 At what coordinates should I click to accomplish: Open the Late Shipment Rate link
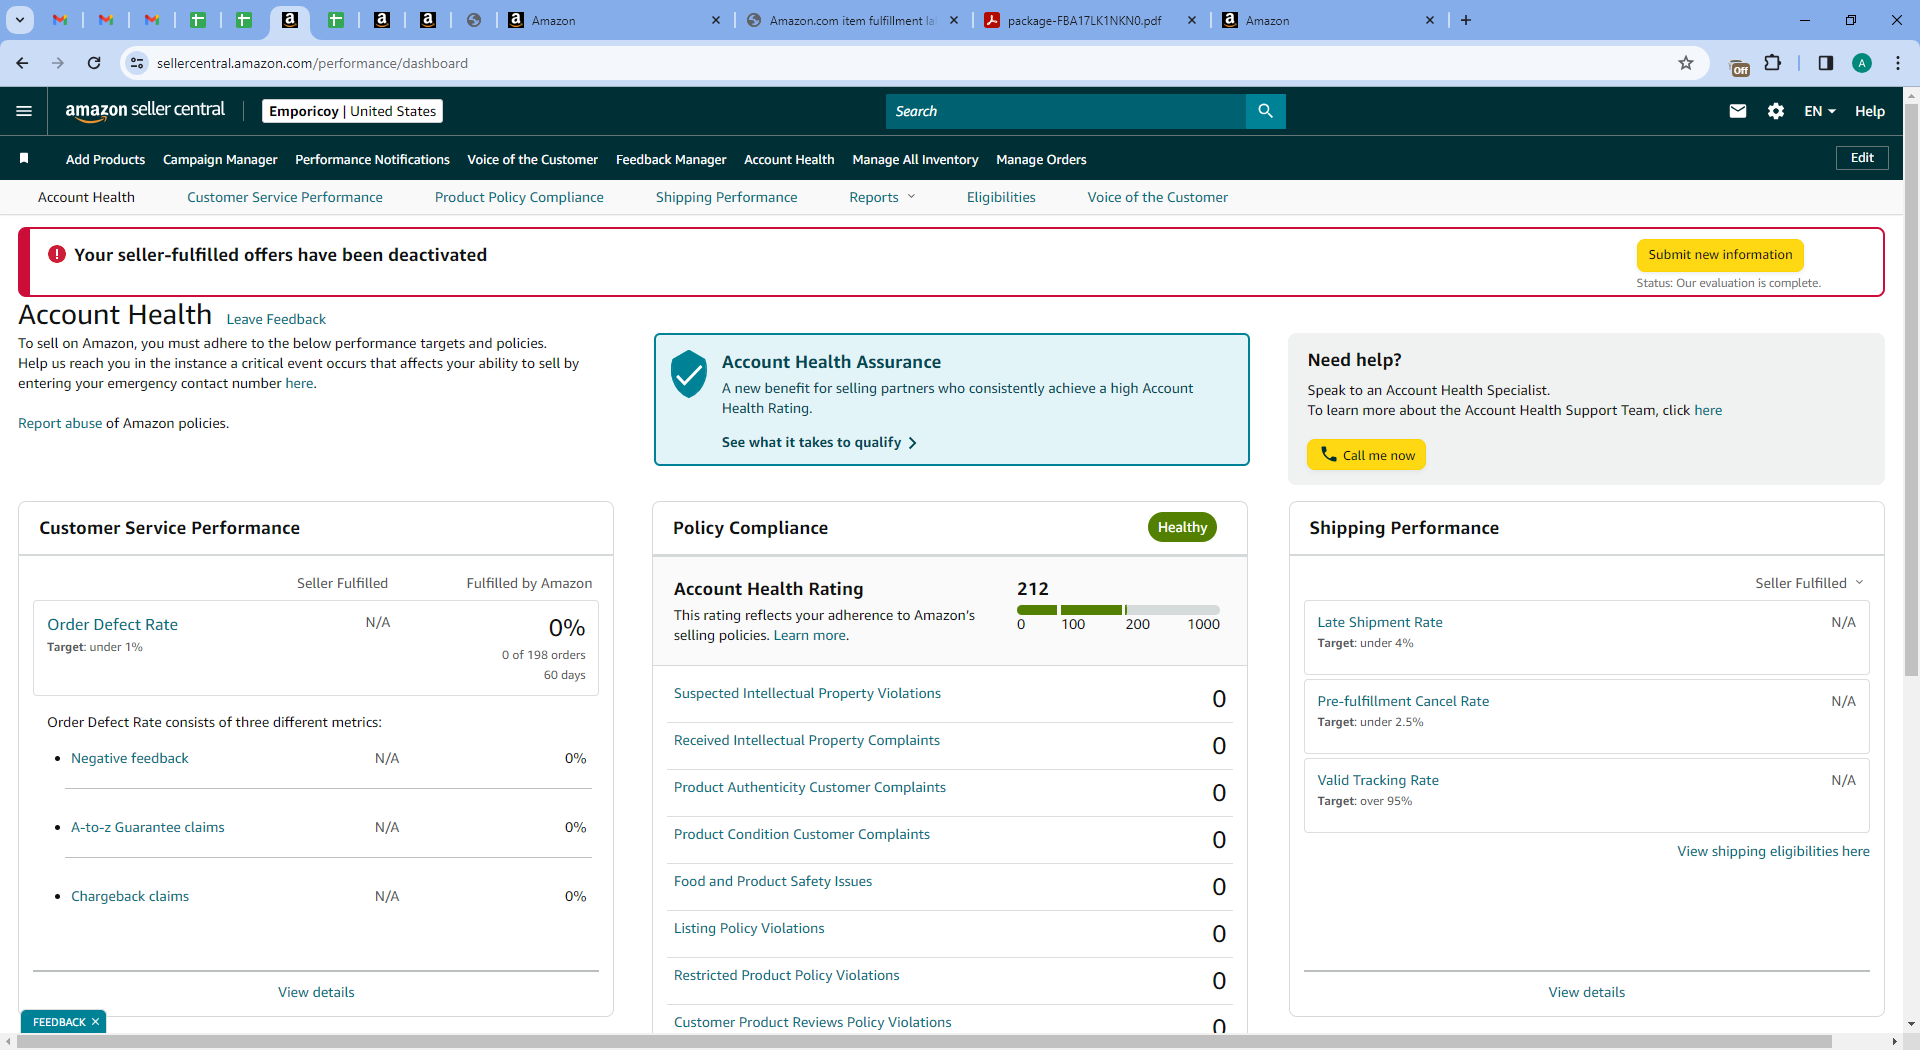[x=1380, y=622]
